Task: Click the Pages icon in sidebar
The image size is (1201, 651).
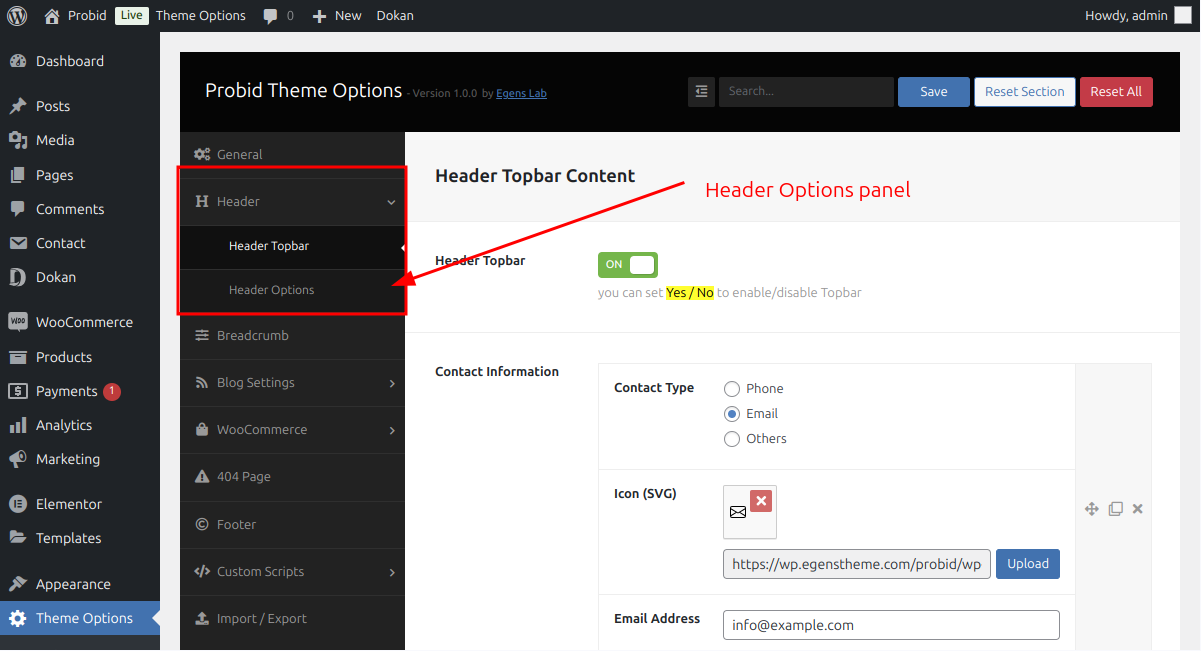Action: point(18,175)
